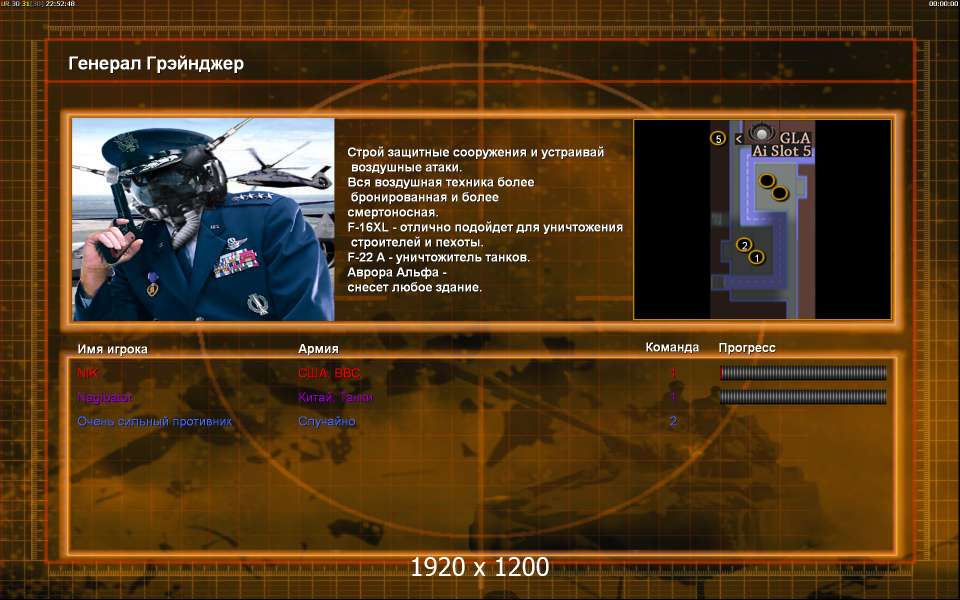Screen dimensions: 960x600
Task: Click the 22:52:48 clock readout
Action: click(60, 4)
